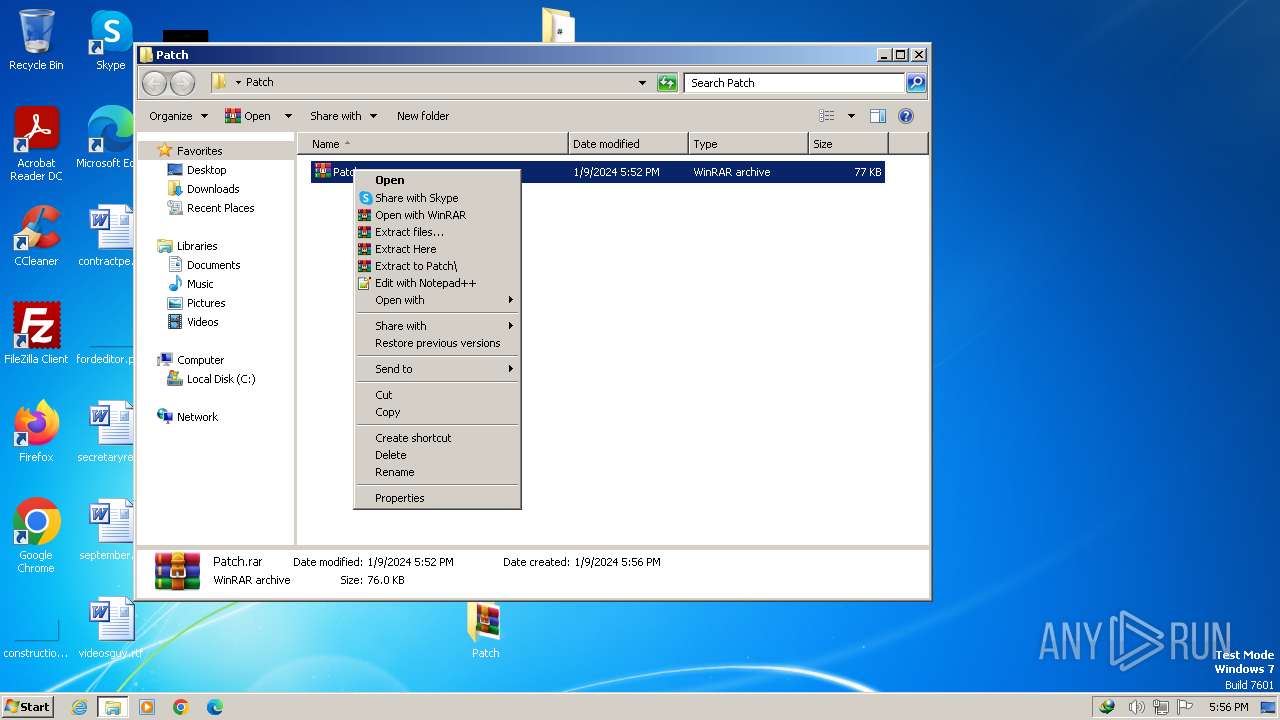Open the Microsoft Edge desktop shortcut
Screen dimensions: 1280x720
[x=106, y=137]
